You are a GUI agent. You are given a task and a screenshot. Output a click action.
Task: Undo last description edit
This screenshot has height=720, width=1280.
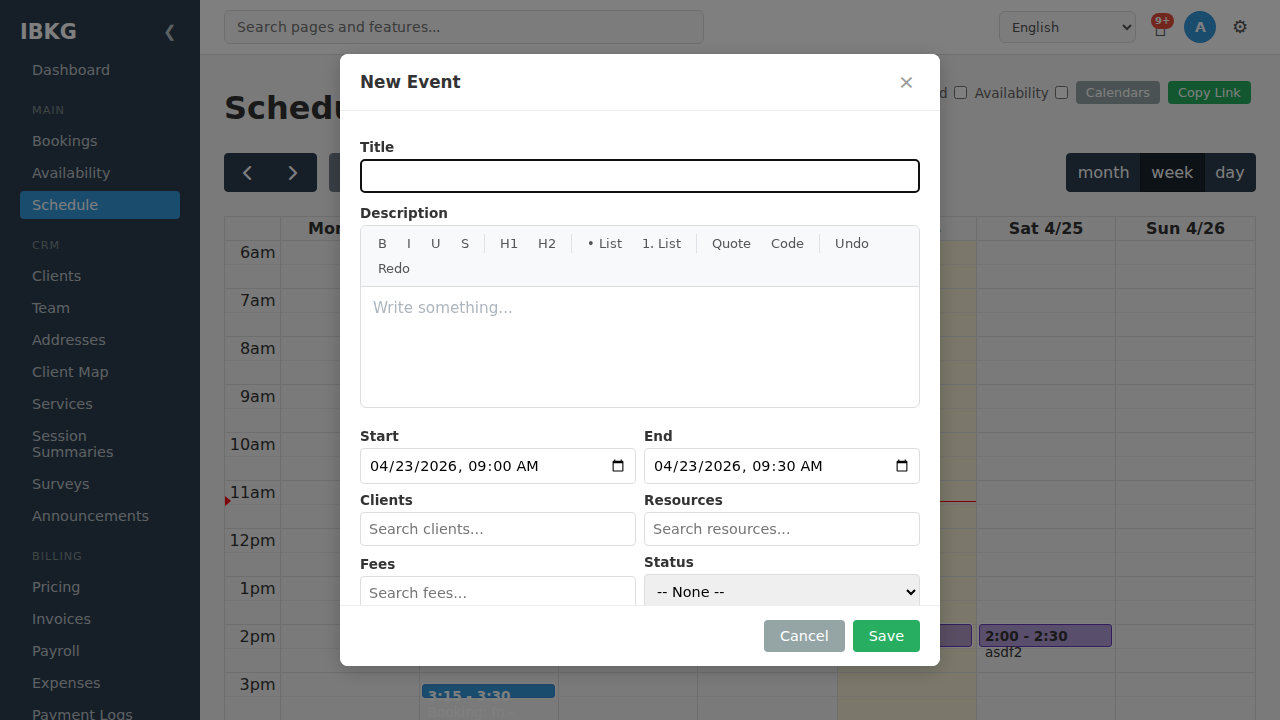(x=852, y=243)
